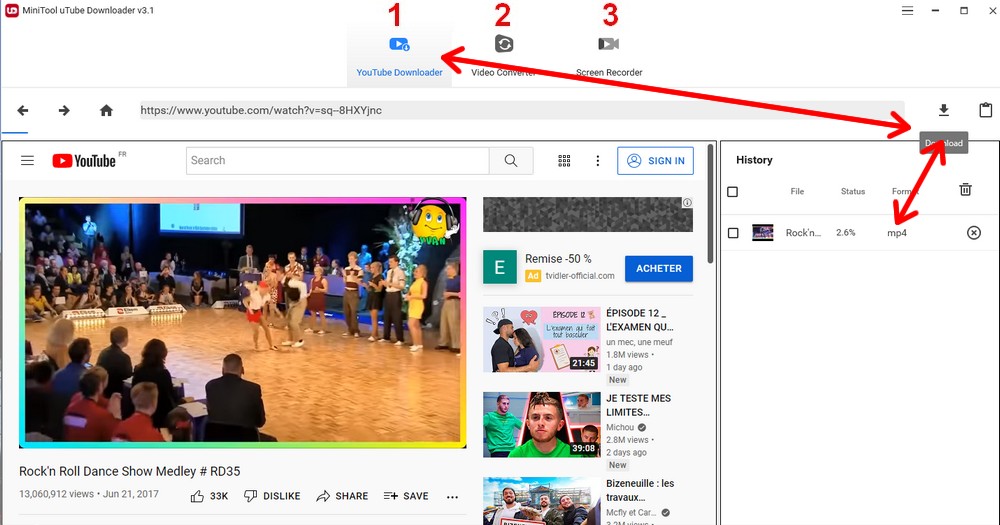Open the YouTube sidebar menu icon
The width and height of the screenshot is (1000, 525).
(x=27, y=160)
